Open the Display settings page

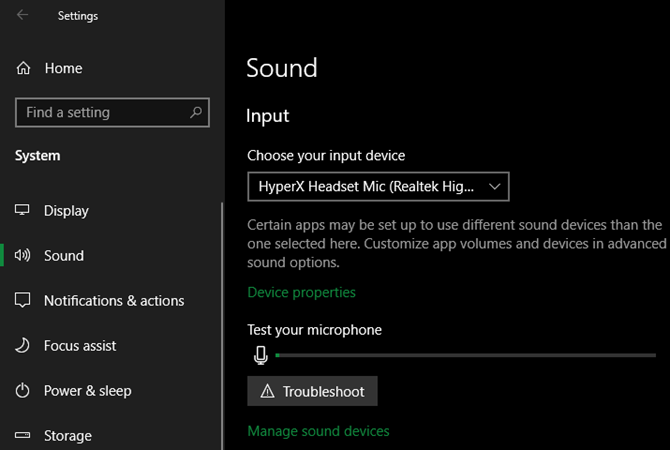[66, 211]
